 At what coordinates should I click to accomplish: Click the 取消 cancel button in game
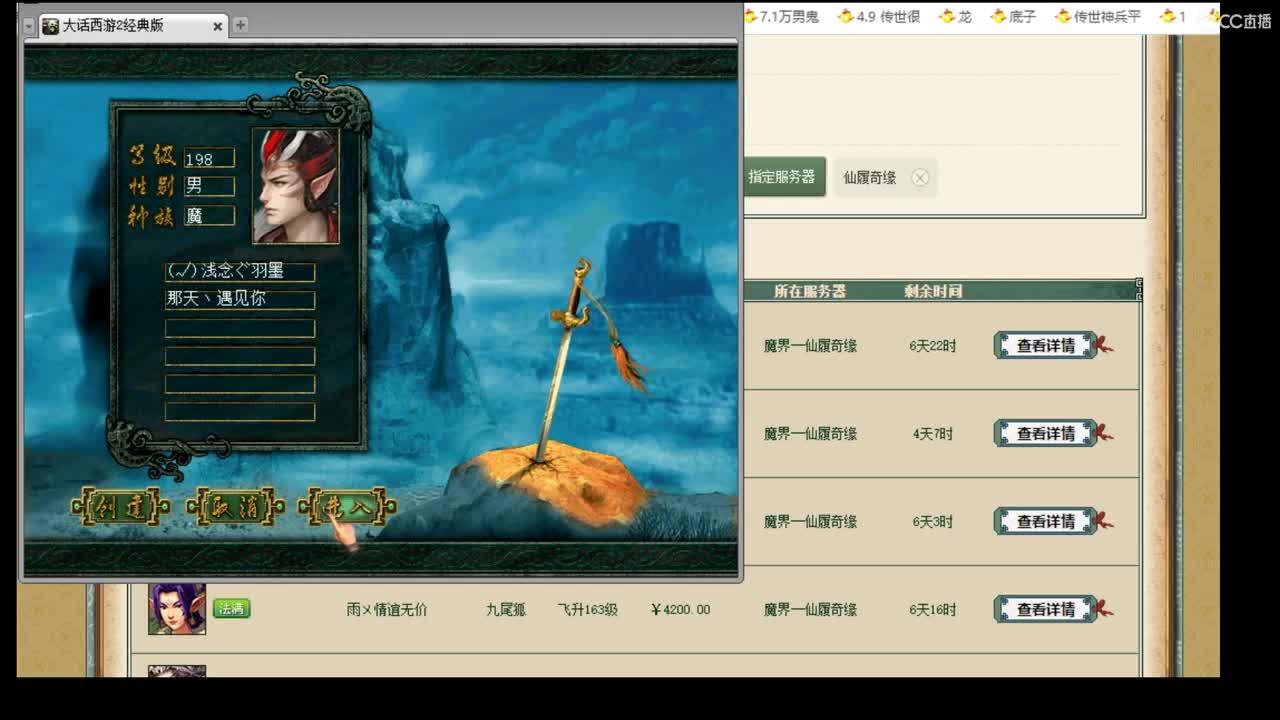pyautogui.click(x=234, y=508)
